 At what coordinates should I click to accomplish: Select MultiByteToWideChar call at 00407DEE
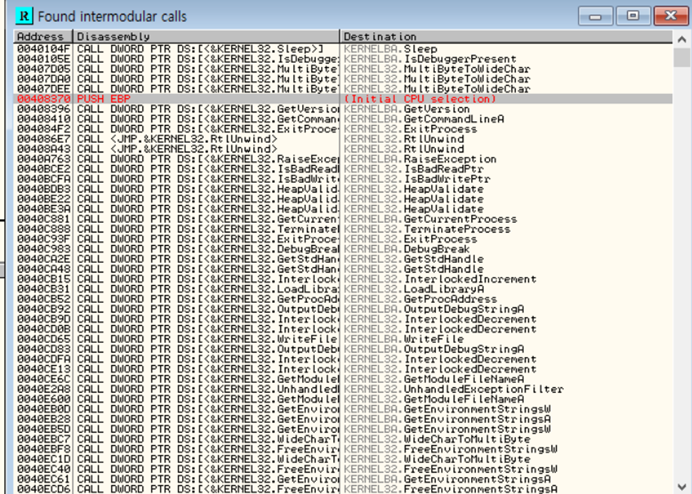tap(343, 89)
